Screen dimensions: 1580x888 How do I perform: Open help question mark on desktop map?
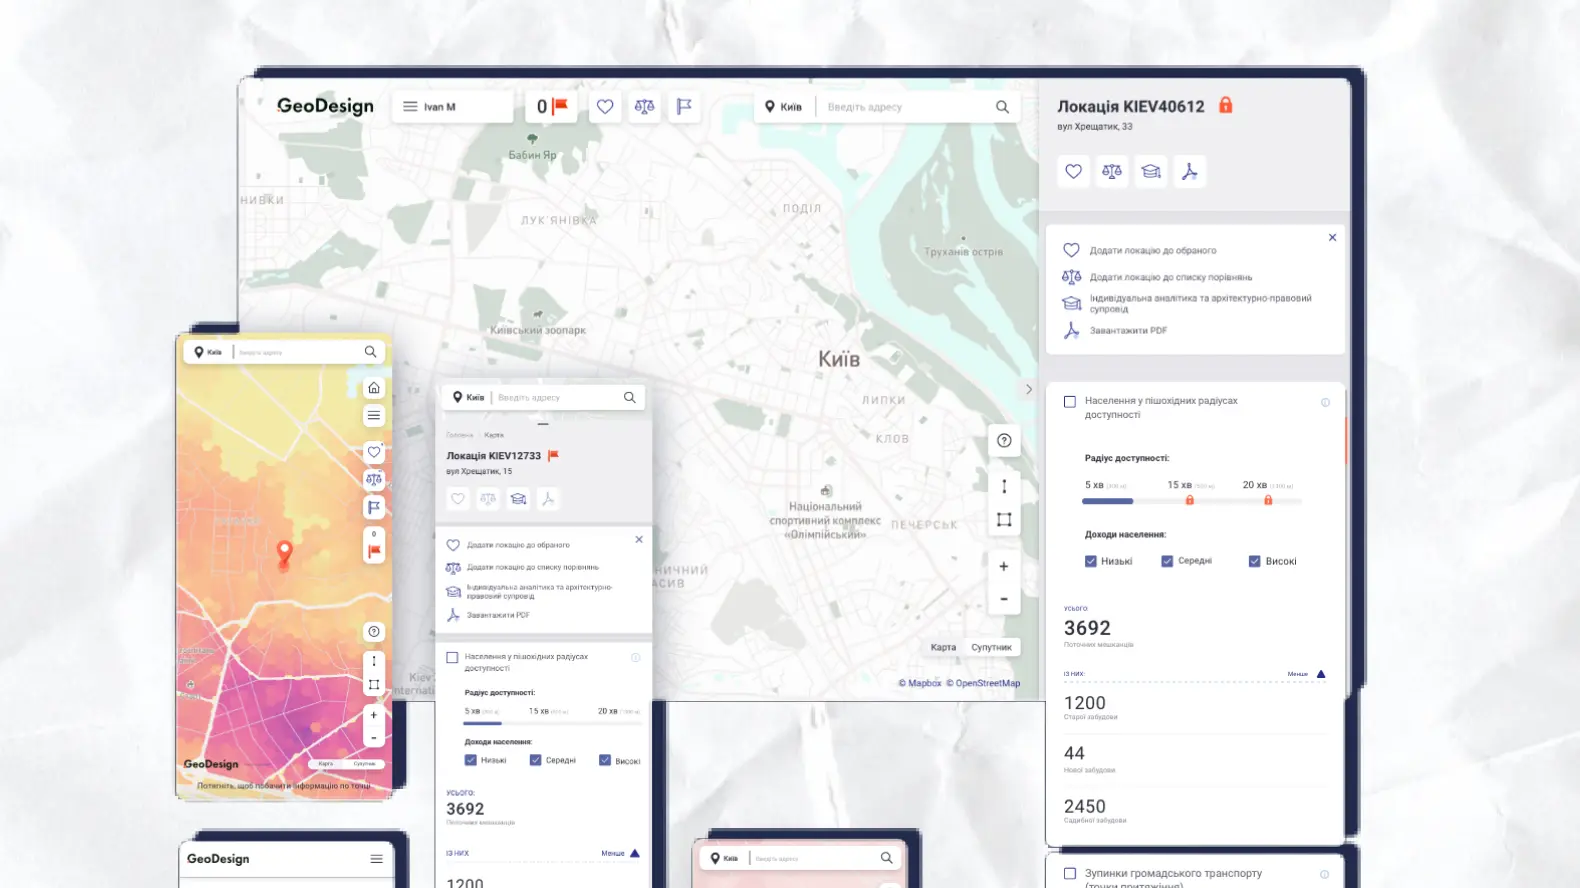[1004, 440]
